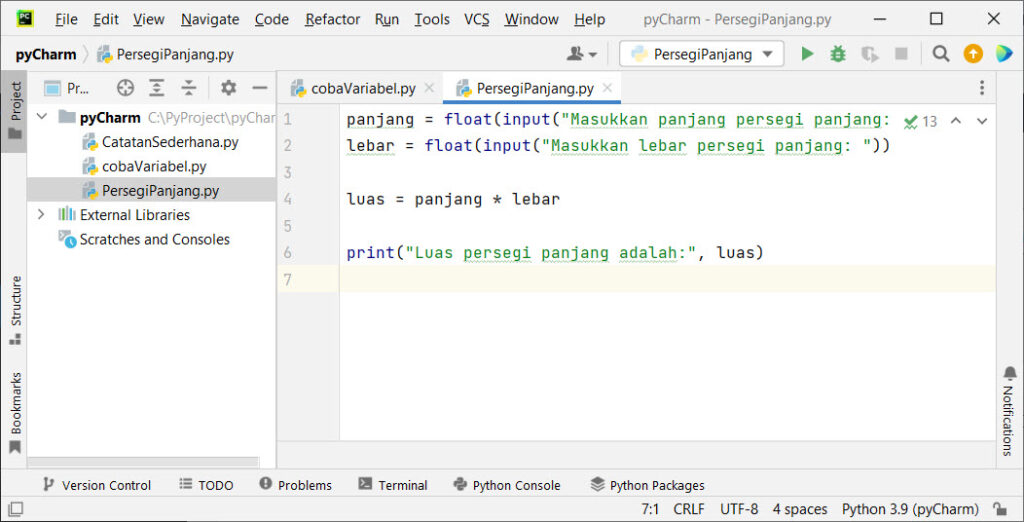Open the Run menu

pos(387,20)
